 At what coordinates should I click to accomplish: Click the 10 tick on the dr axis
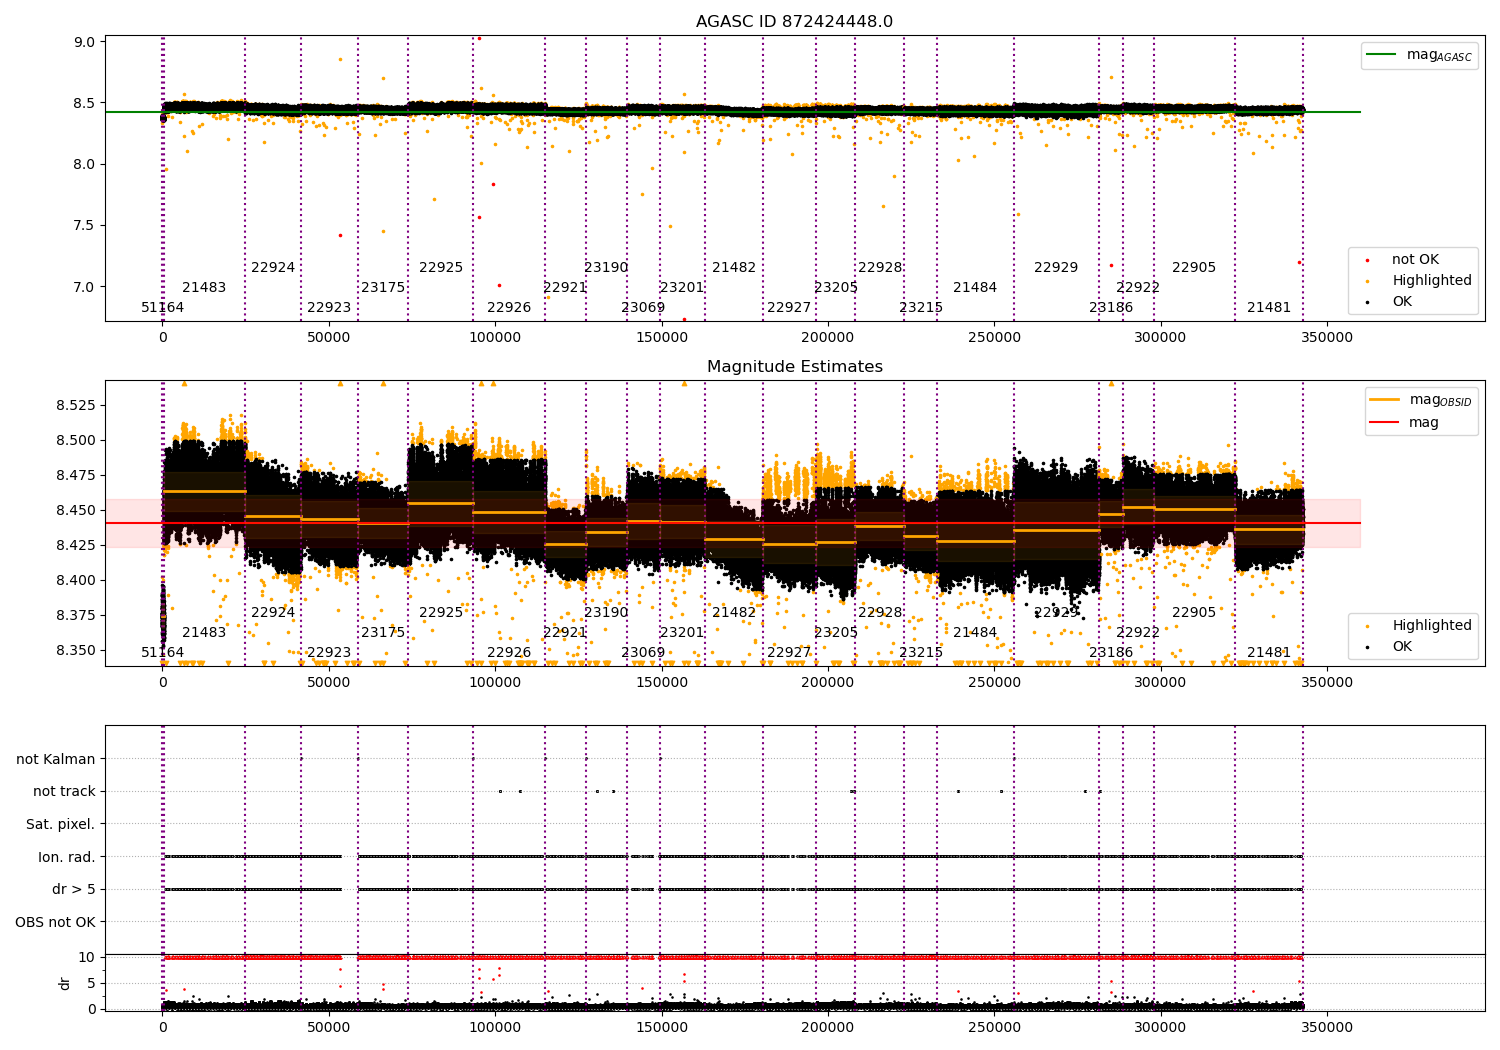tap(87, 957)
